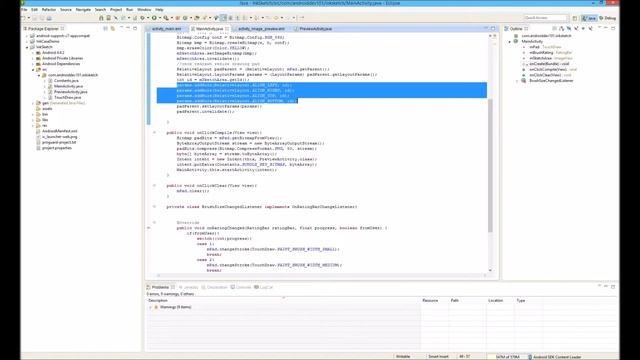Switch to the Java perspective

(x=589, y=18)
